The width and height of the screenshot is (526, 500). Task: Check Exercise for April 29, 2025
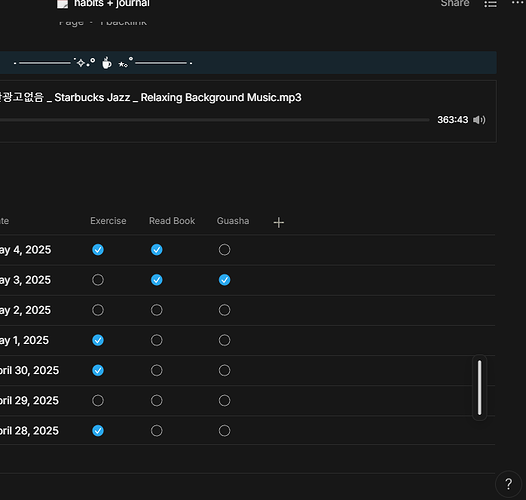point(98,401)
